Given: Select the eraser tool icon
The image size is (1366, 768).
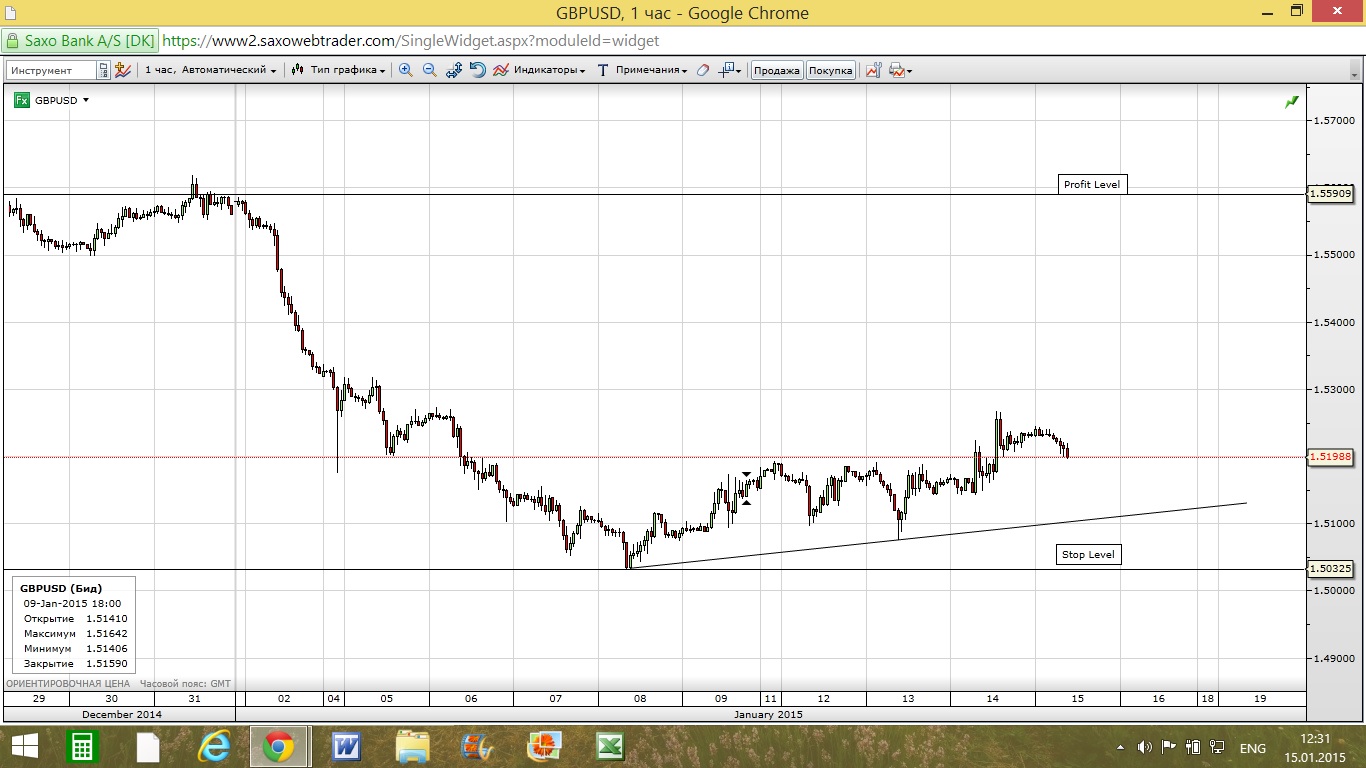Looking at the screenshot, I should click(x=703, y=70).
